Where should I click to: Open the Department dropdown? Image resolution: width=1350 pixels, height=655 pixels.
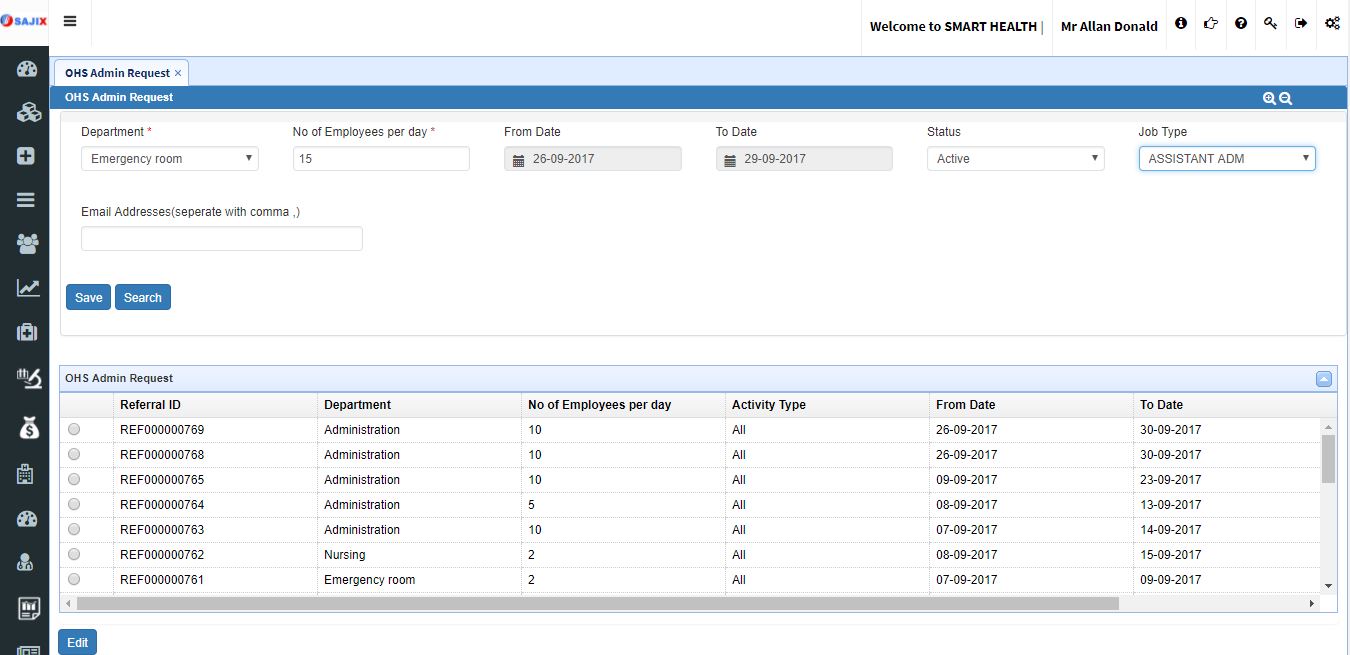[x=169, y=159]
